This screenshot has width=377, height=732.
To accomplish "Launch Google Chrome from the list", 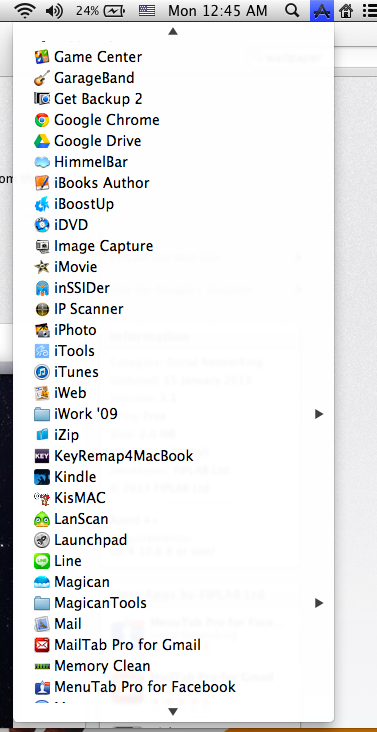I will 173,120.
